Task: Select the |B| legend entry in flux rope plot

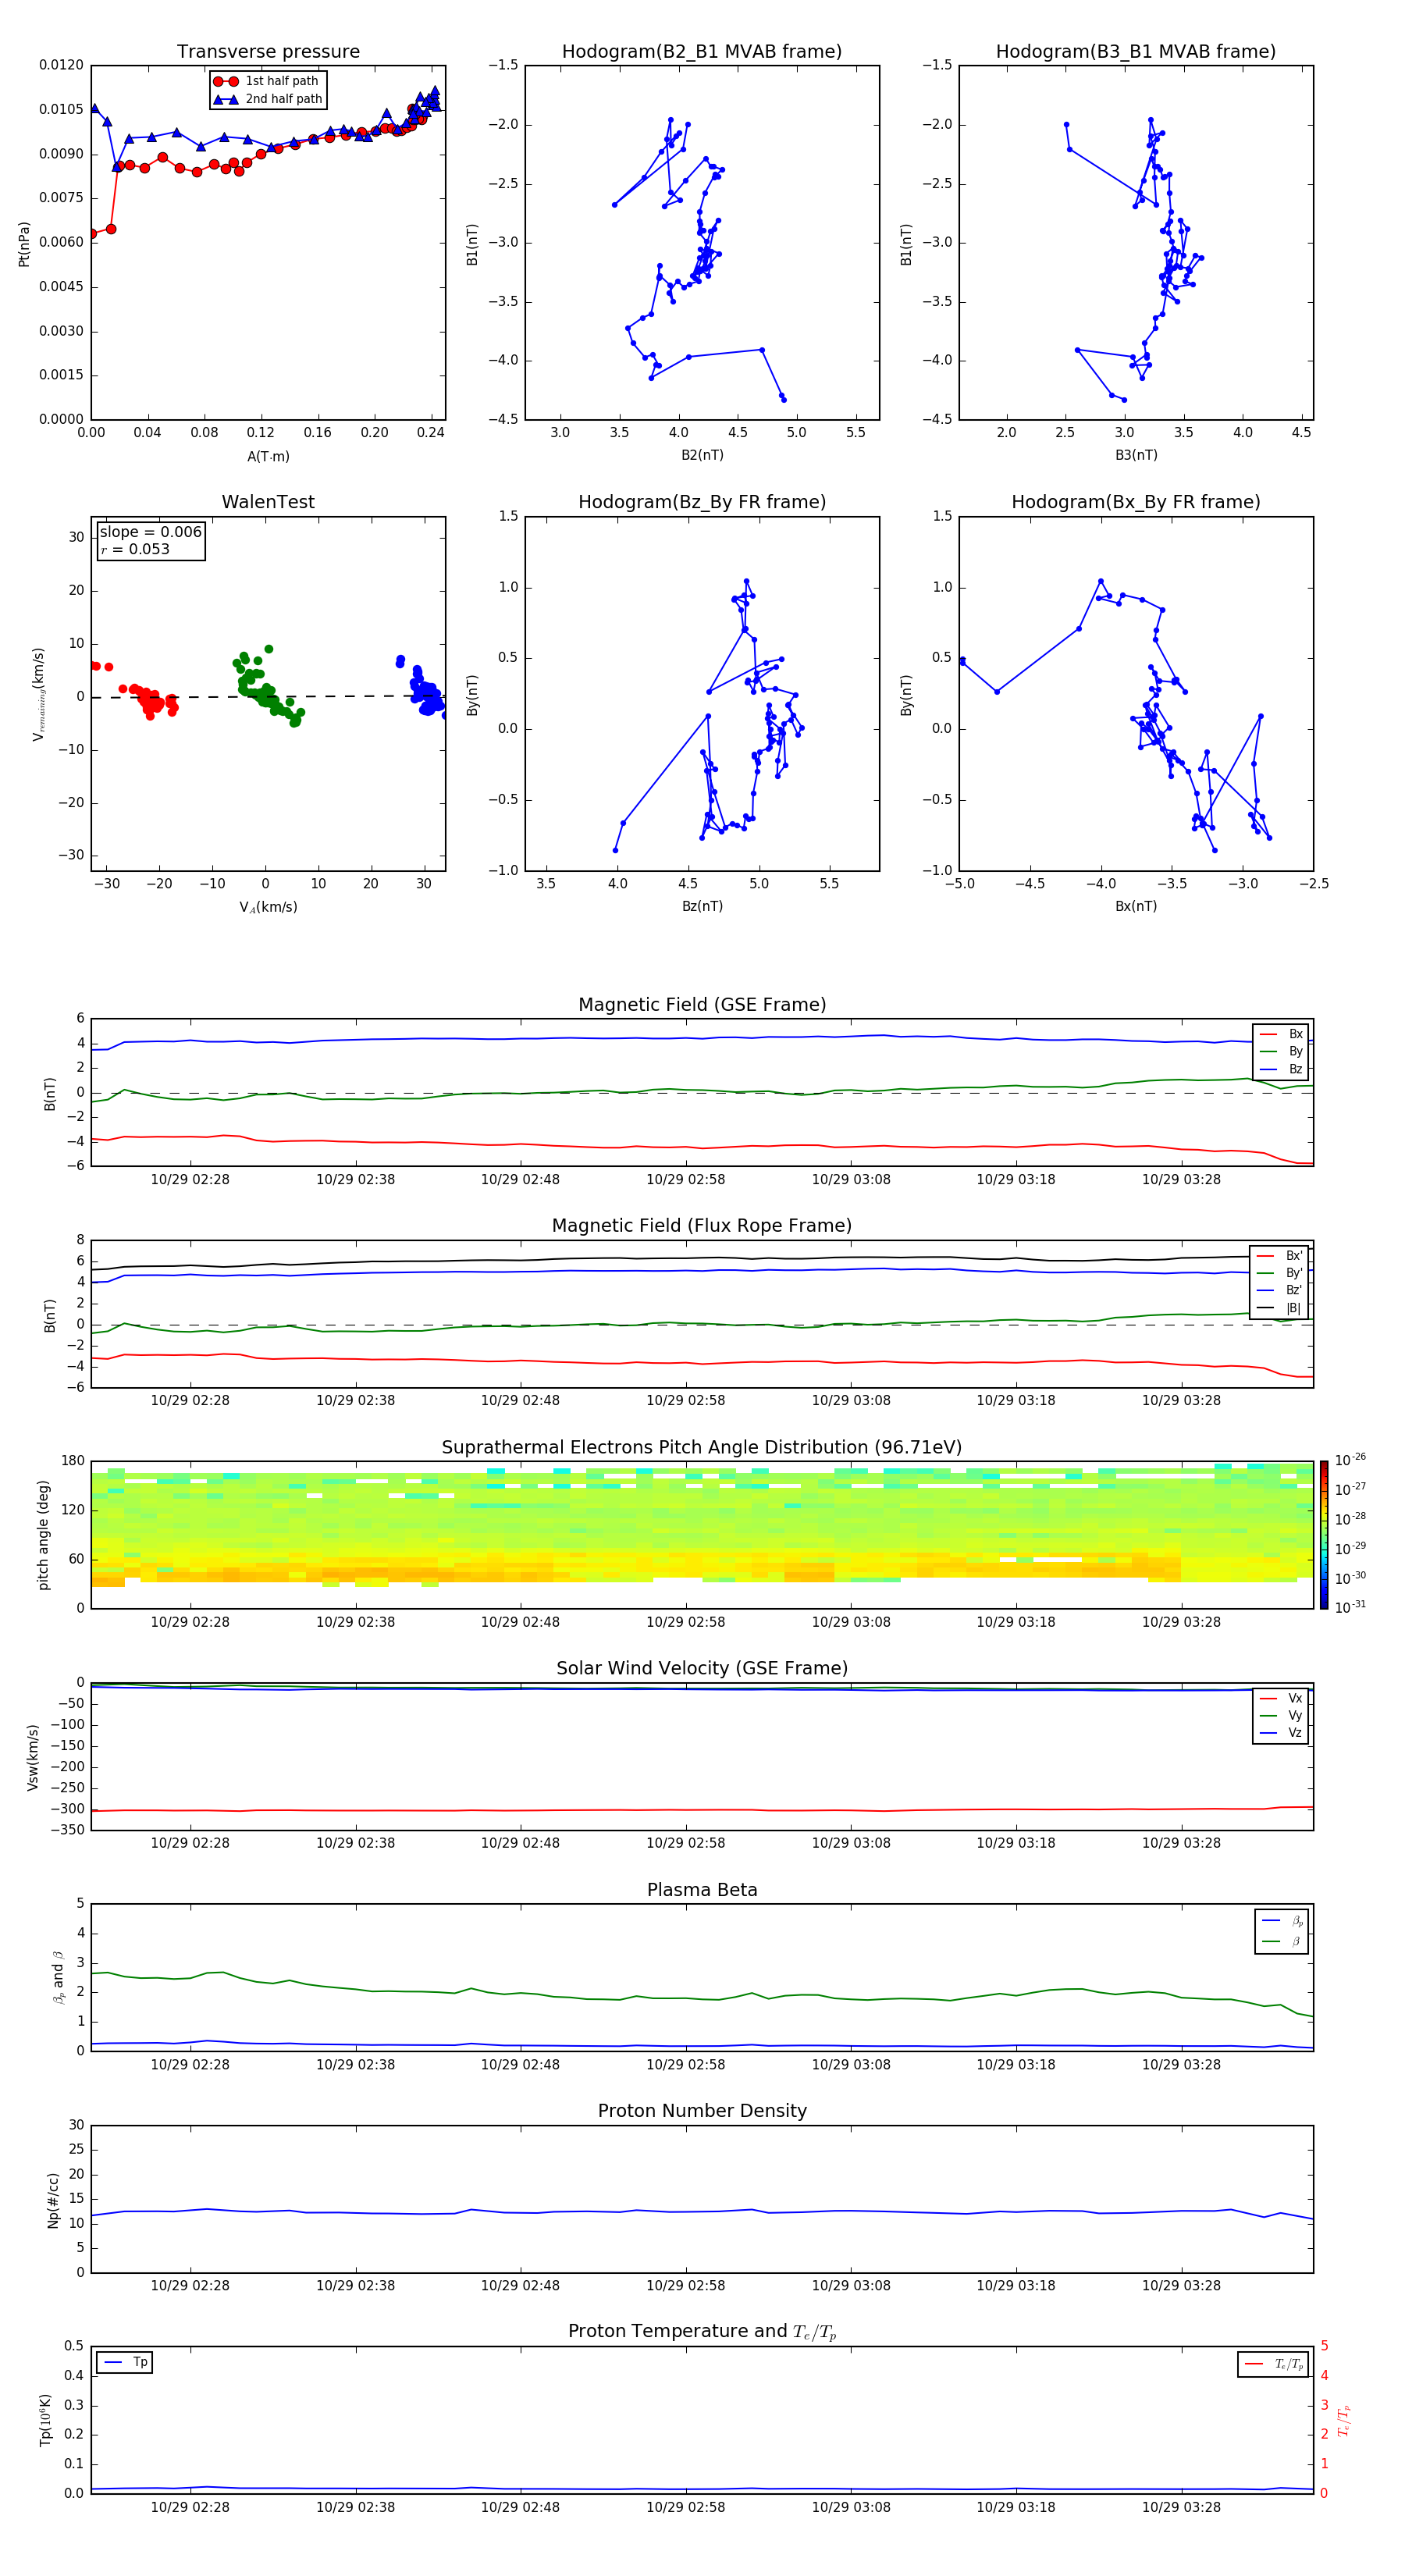Action: point(1280,1308)
